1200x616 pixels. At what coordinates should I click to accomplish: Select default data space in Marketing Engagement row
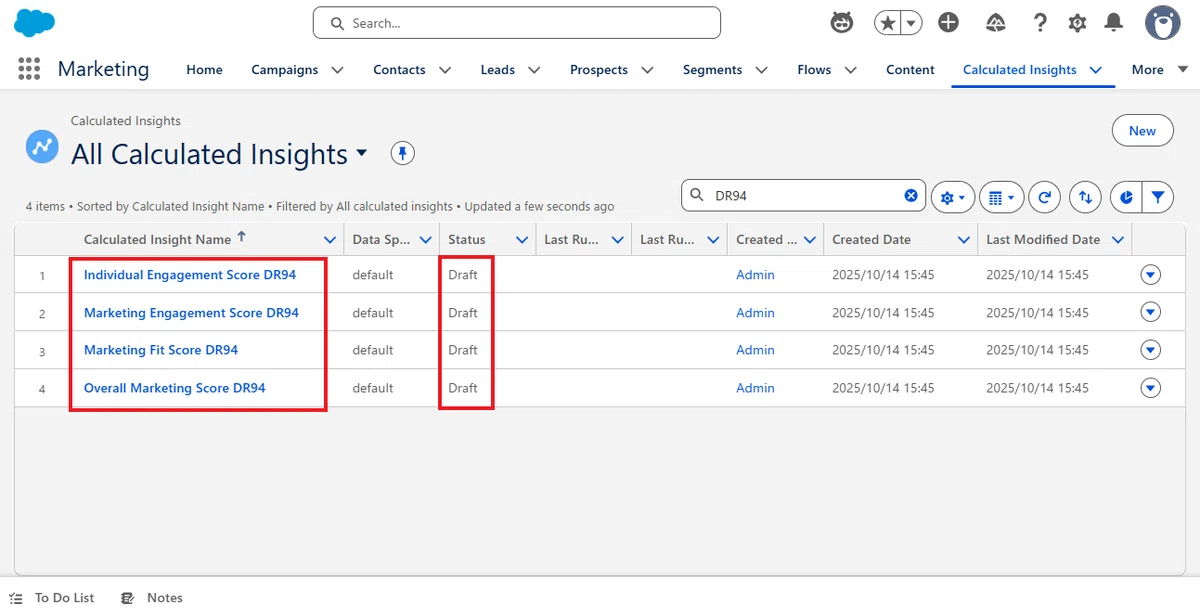373,313
